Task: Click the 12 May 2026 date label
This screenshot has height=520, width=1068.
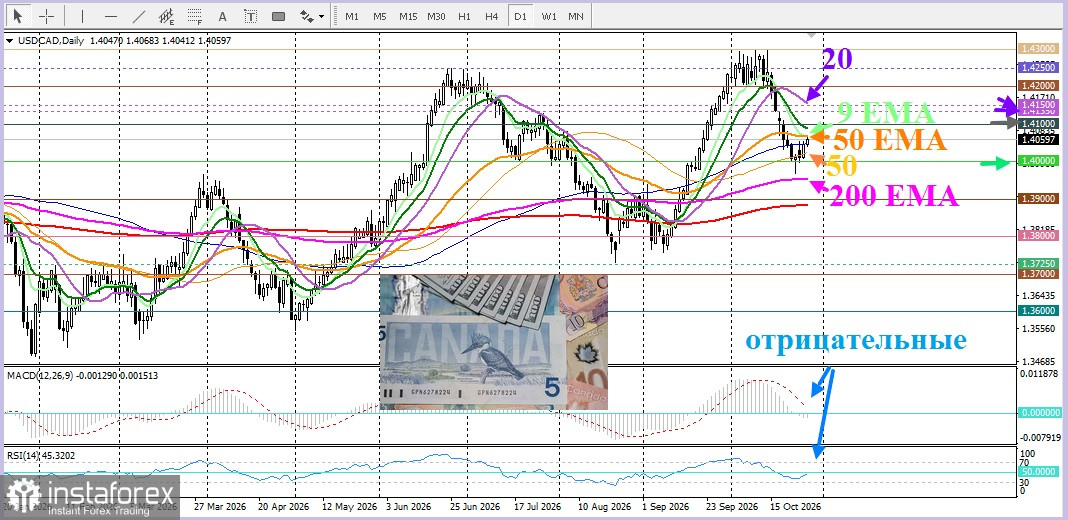Action: pyautogui.click(x=349, y=508)
